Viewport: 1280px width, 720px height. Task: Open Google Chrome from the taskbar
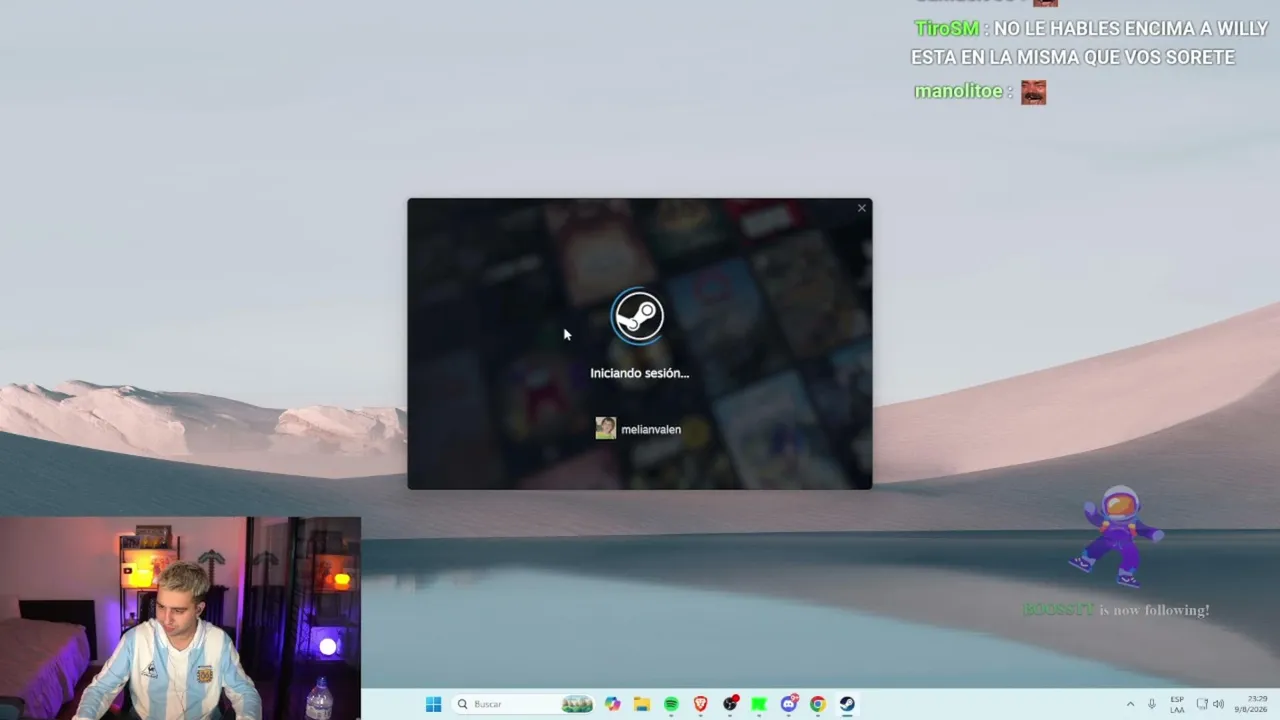[818, 704]
